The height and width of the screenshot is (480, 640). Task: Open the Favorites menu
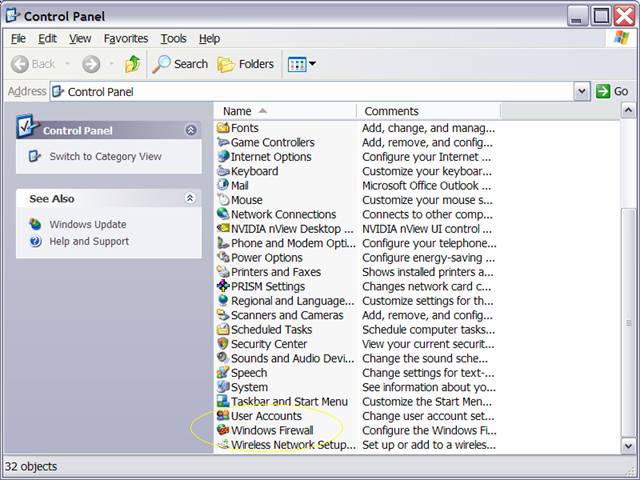coord(126,39)
